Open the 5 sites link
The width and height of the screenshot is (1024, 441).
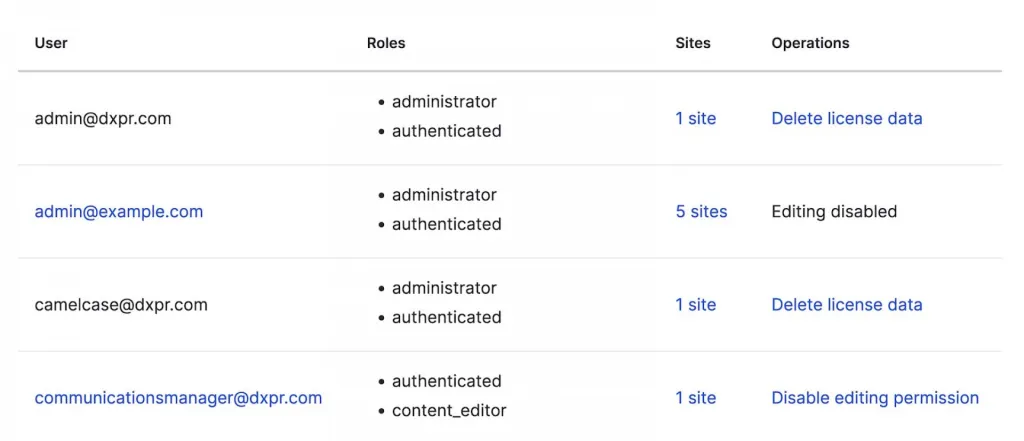point(701,212)
